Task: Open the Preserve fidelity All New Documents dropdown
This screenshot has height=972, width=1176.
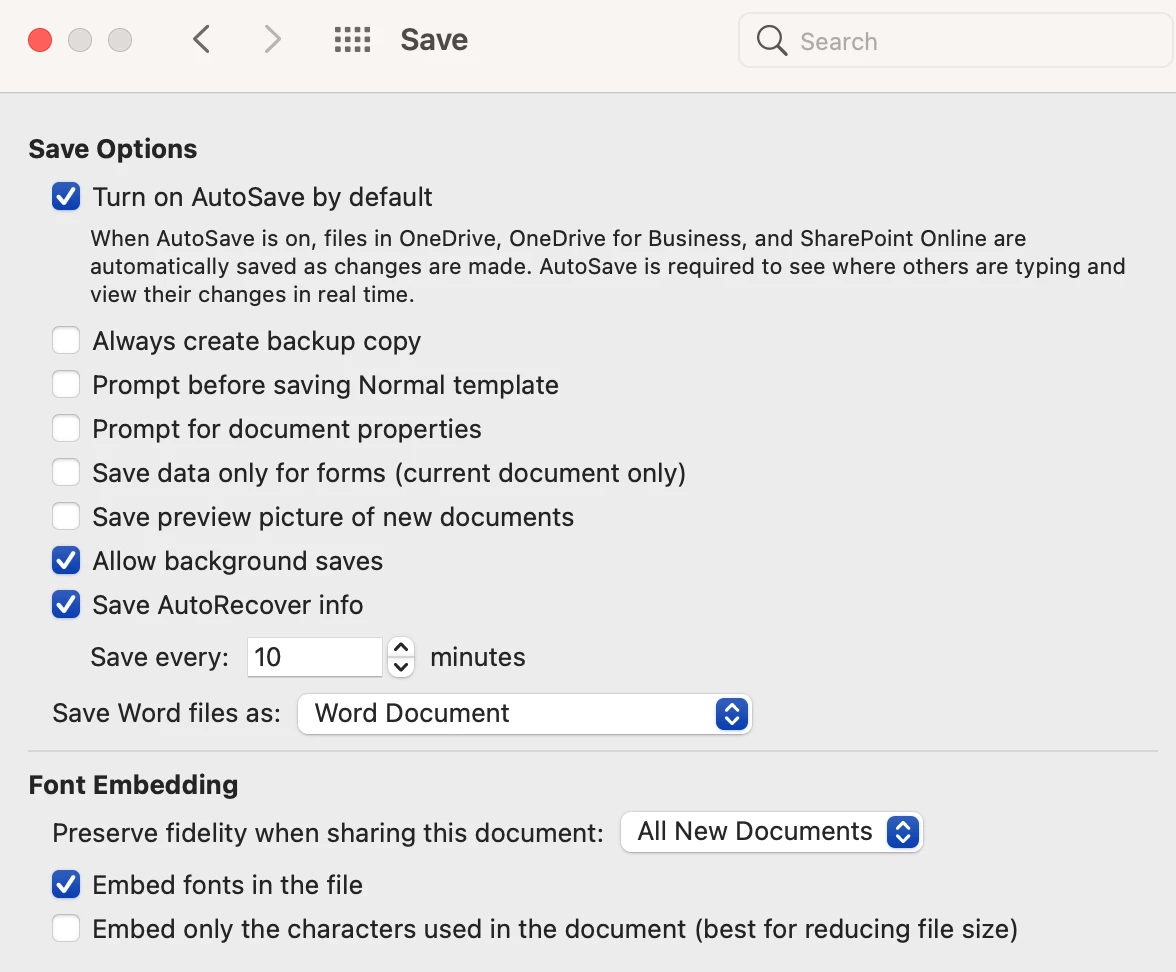Action: click(x=772, y=832)
